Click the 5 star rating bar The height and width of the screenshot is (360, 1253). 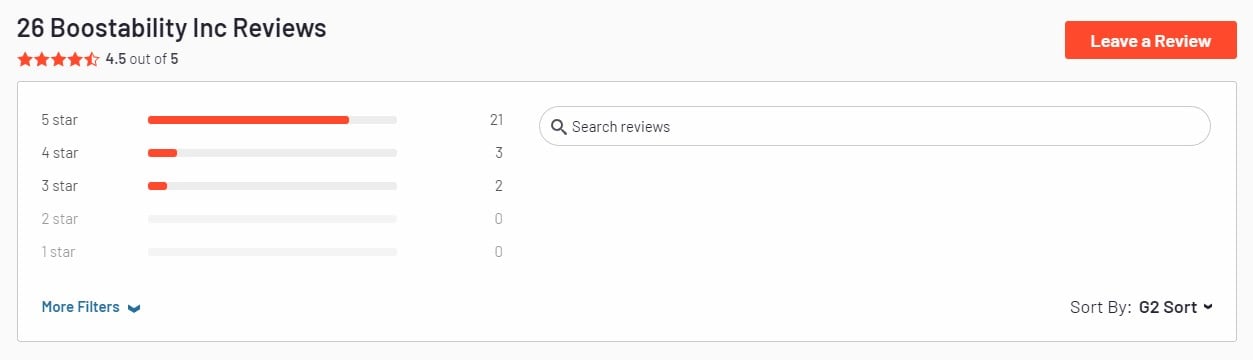pyautogui.click(x=272, y=120)
